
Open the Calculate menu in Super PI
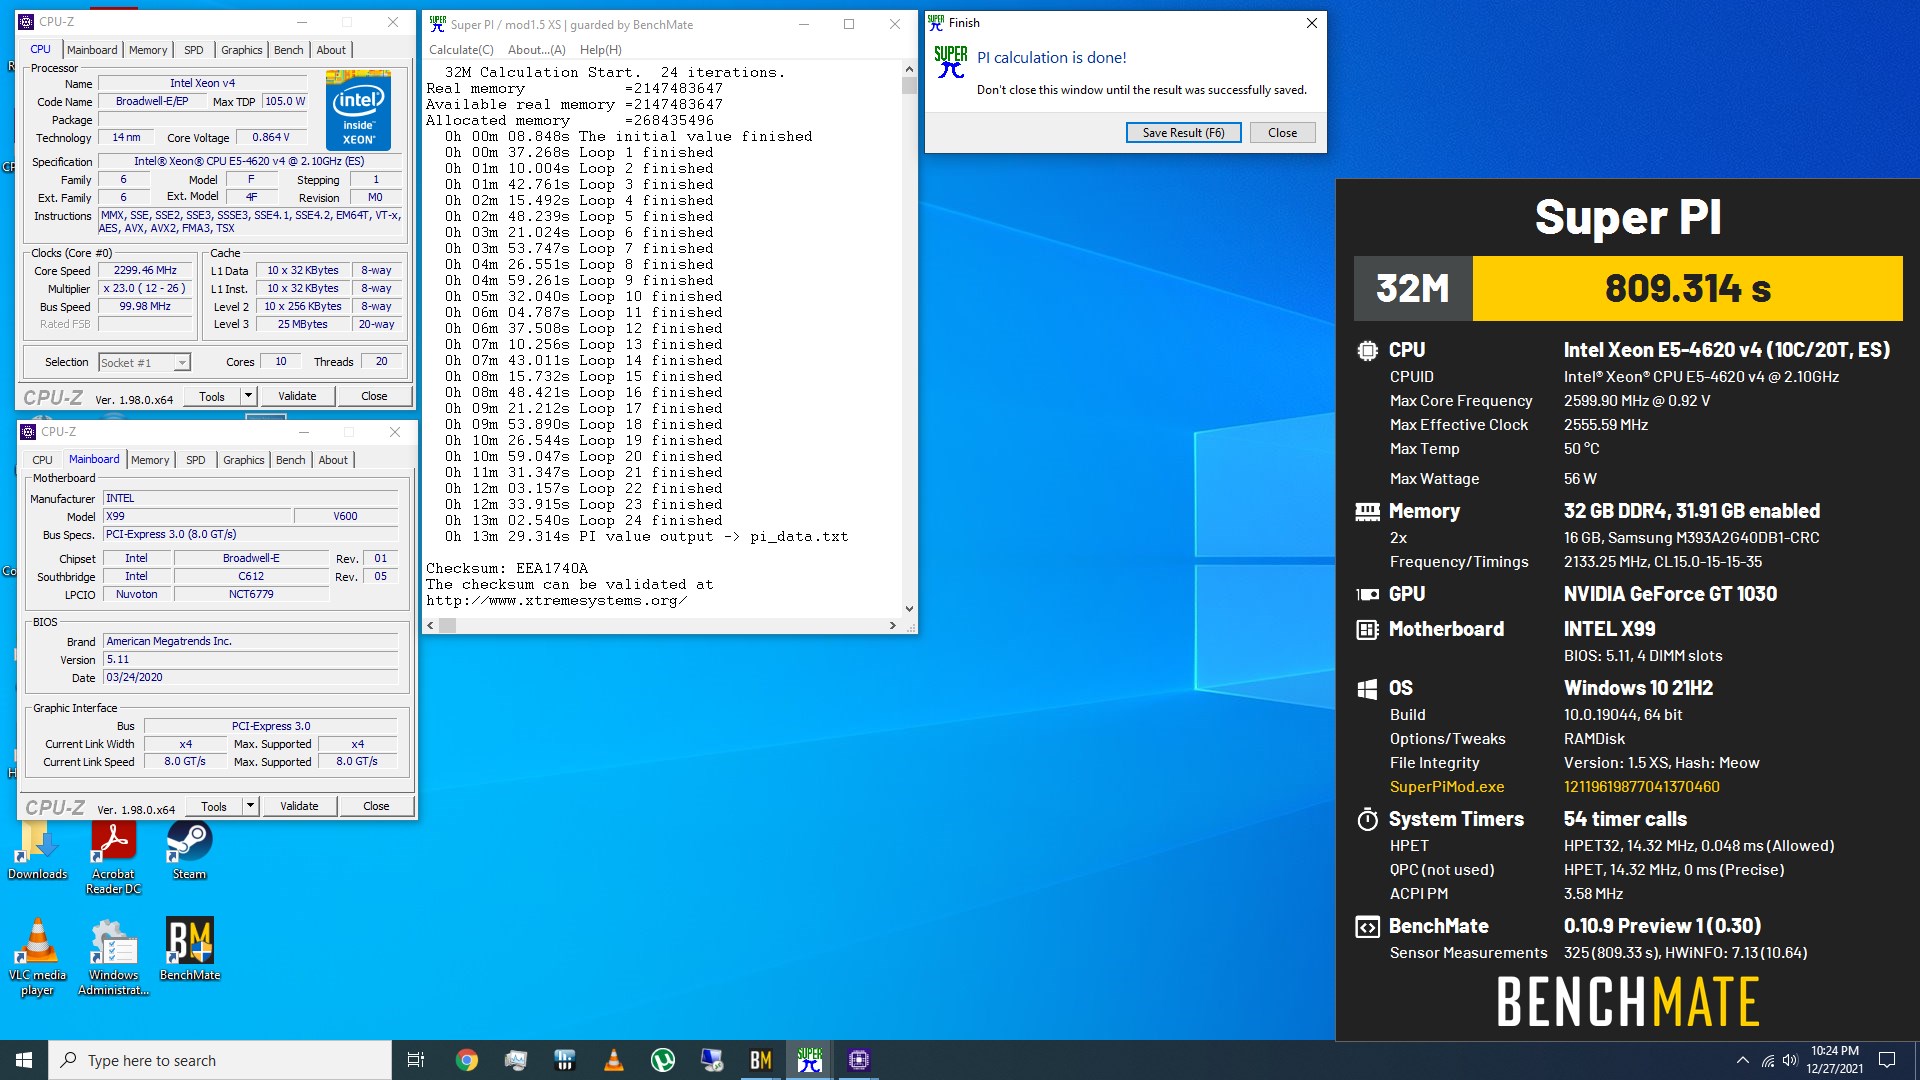click(x=461, y=50)
